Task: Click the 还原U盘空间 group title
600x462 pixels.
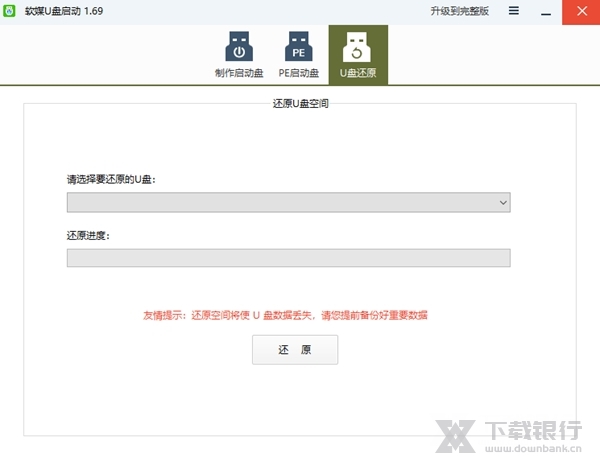Action: click(x=300, y=103)
